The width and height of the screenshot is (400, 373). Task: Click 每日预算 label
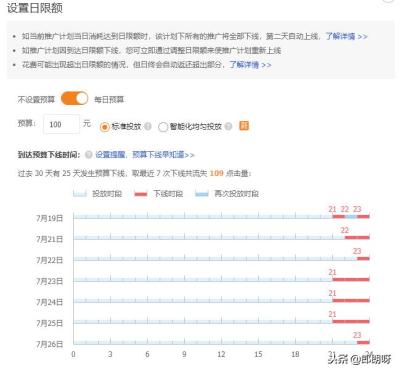[x=109, y=99]
